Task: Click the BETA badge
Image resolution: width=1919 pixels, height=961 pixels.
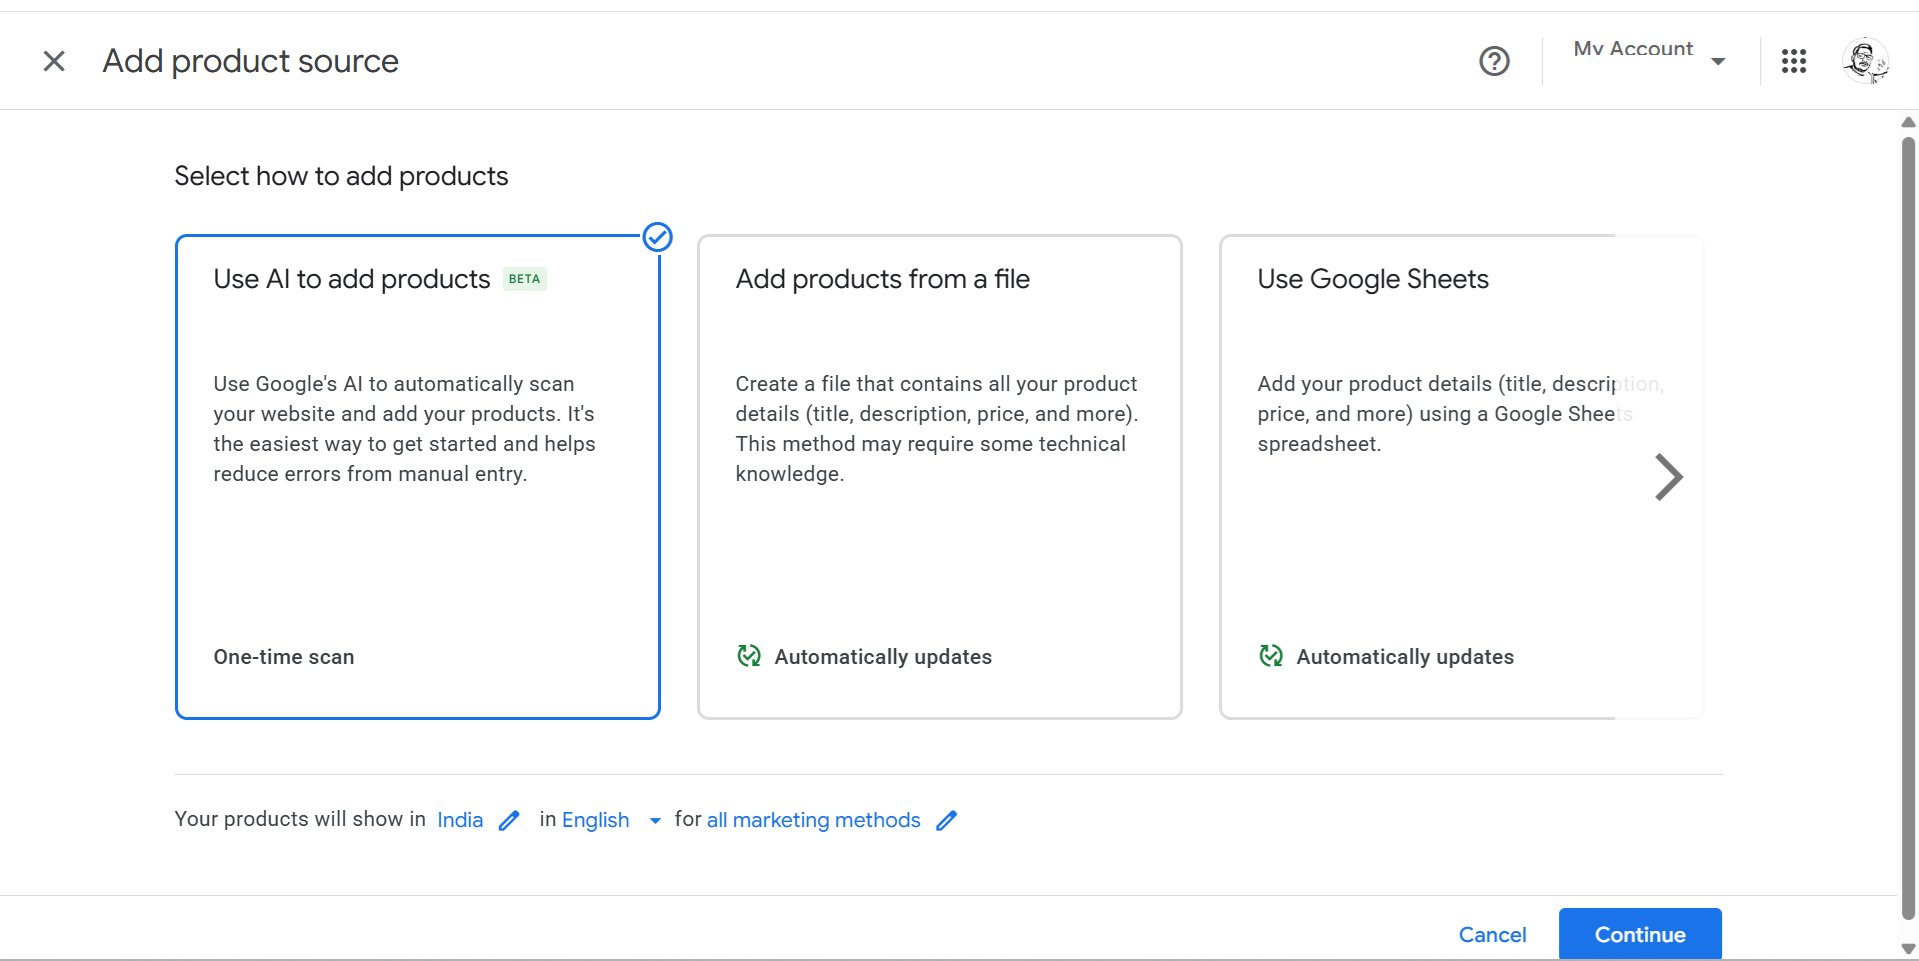Action: click(524, 279)
